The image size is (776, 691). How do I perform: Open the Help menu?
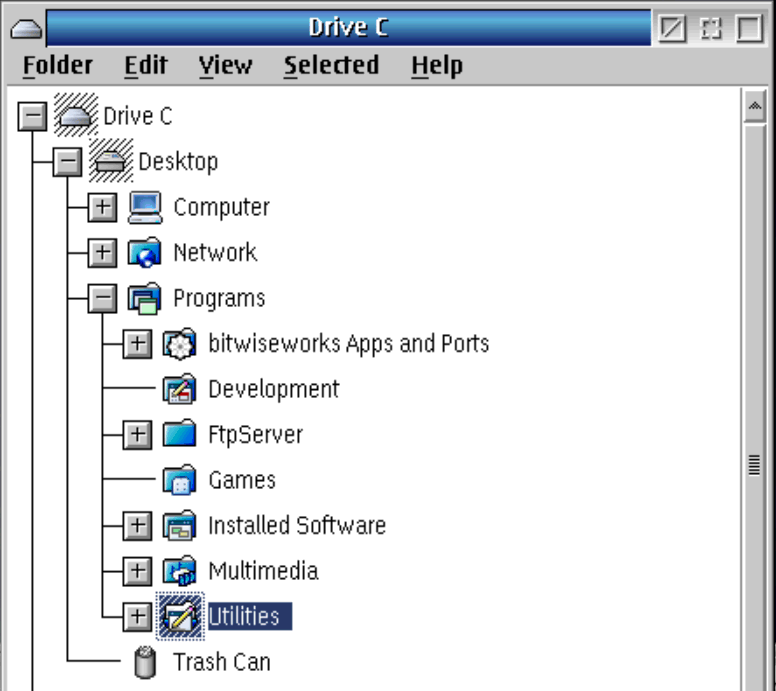coord(437,65)
